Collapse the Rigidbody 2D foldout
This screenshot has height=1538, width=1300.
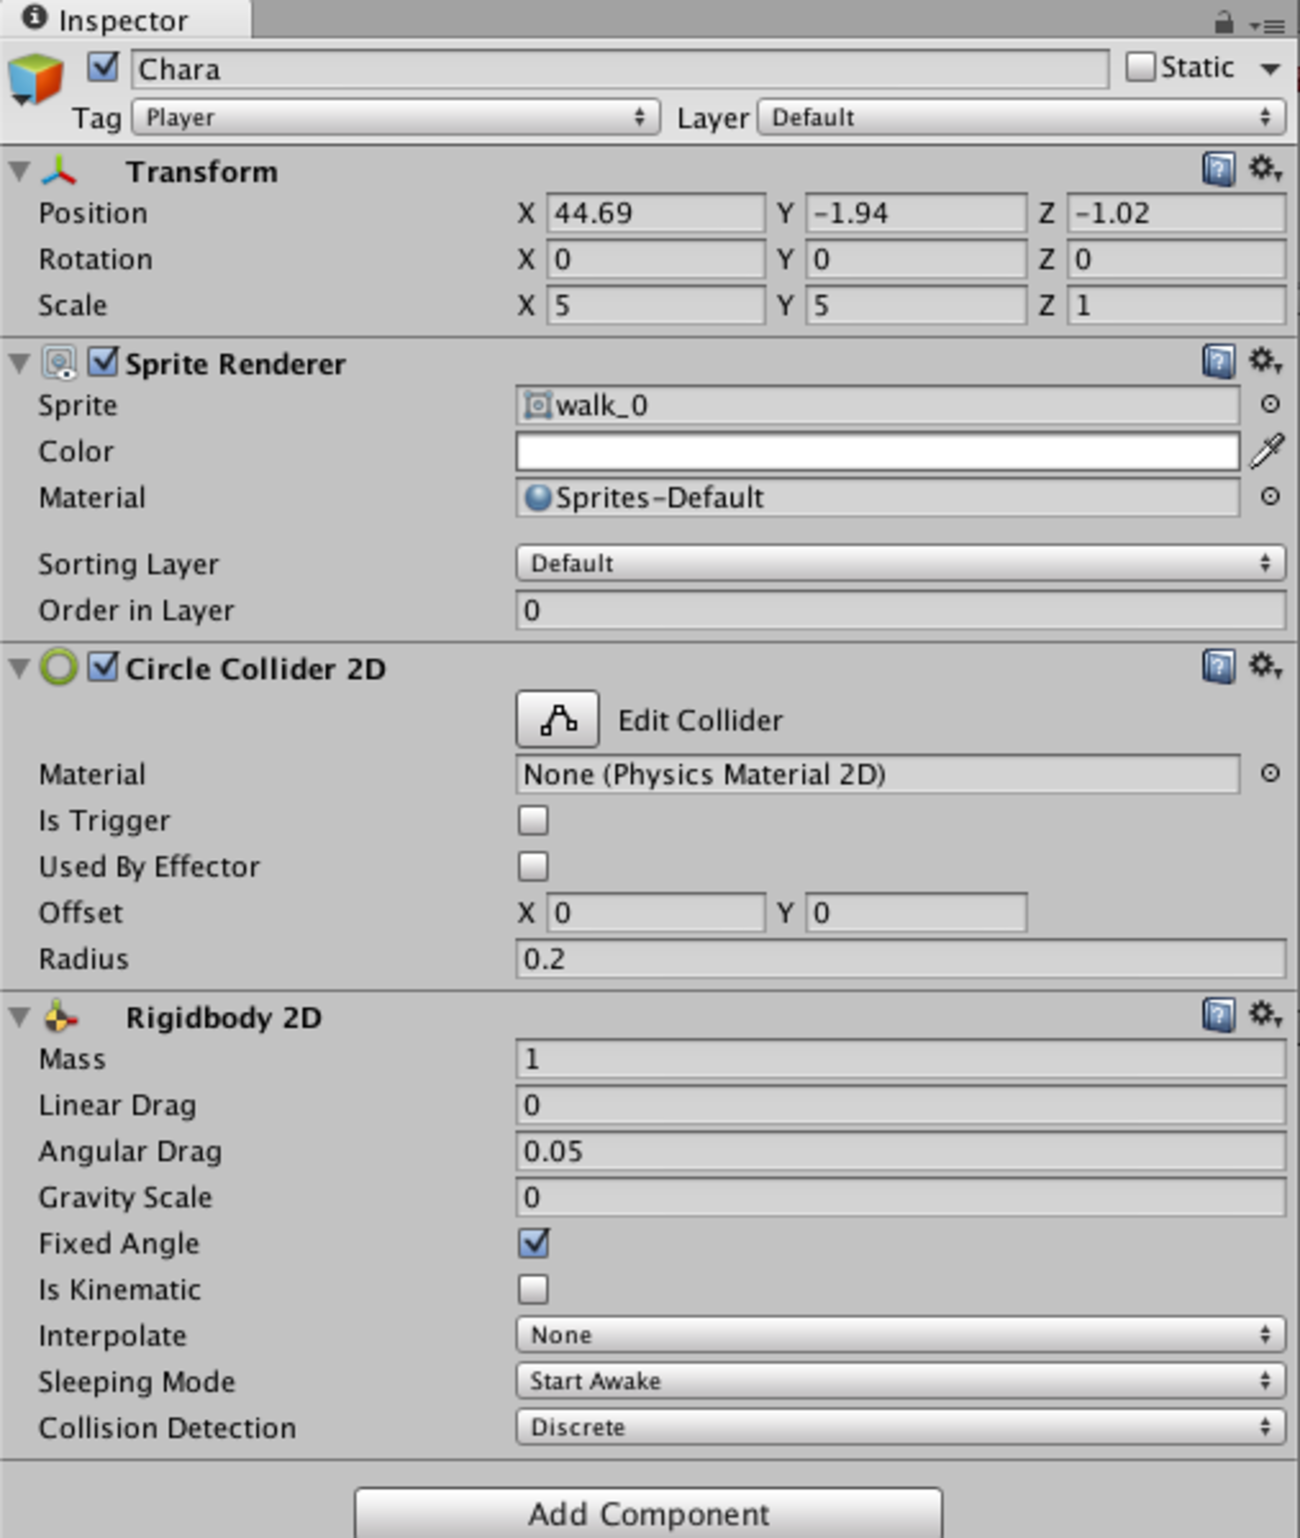tap(19, 1017)
